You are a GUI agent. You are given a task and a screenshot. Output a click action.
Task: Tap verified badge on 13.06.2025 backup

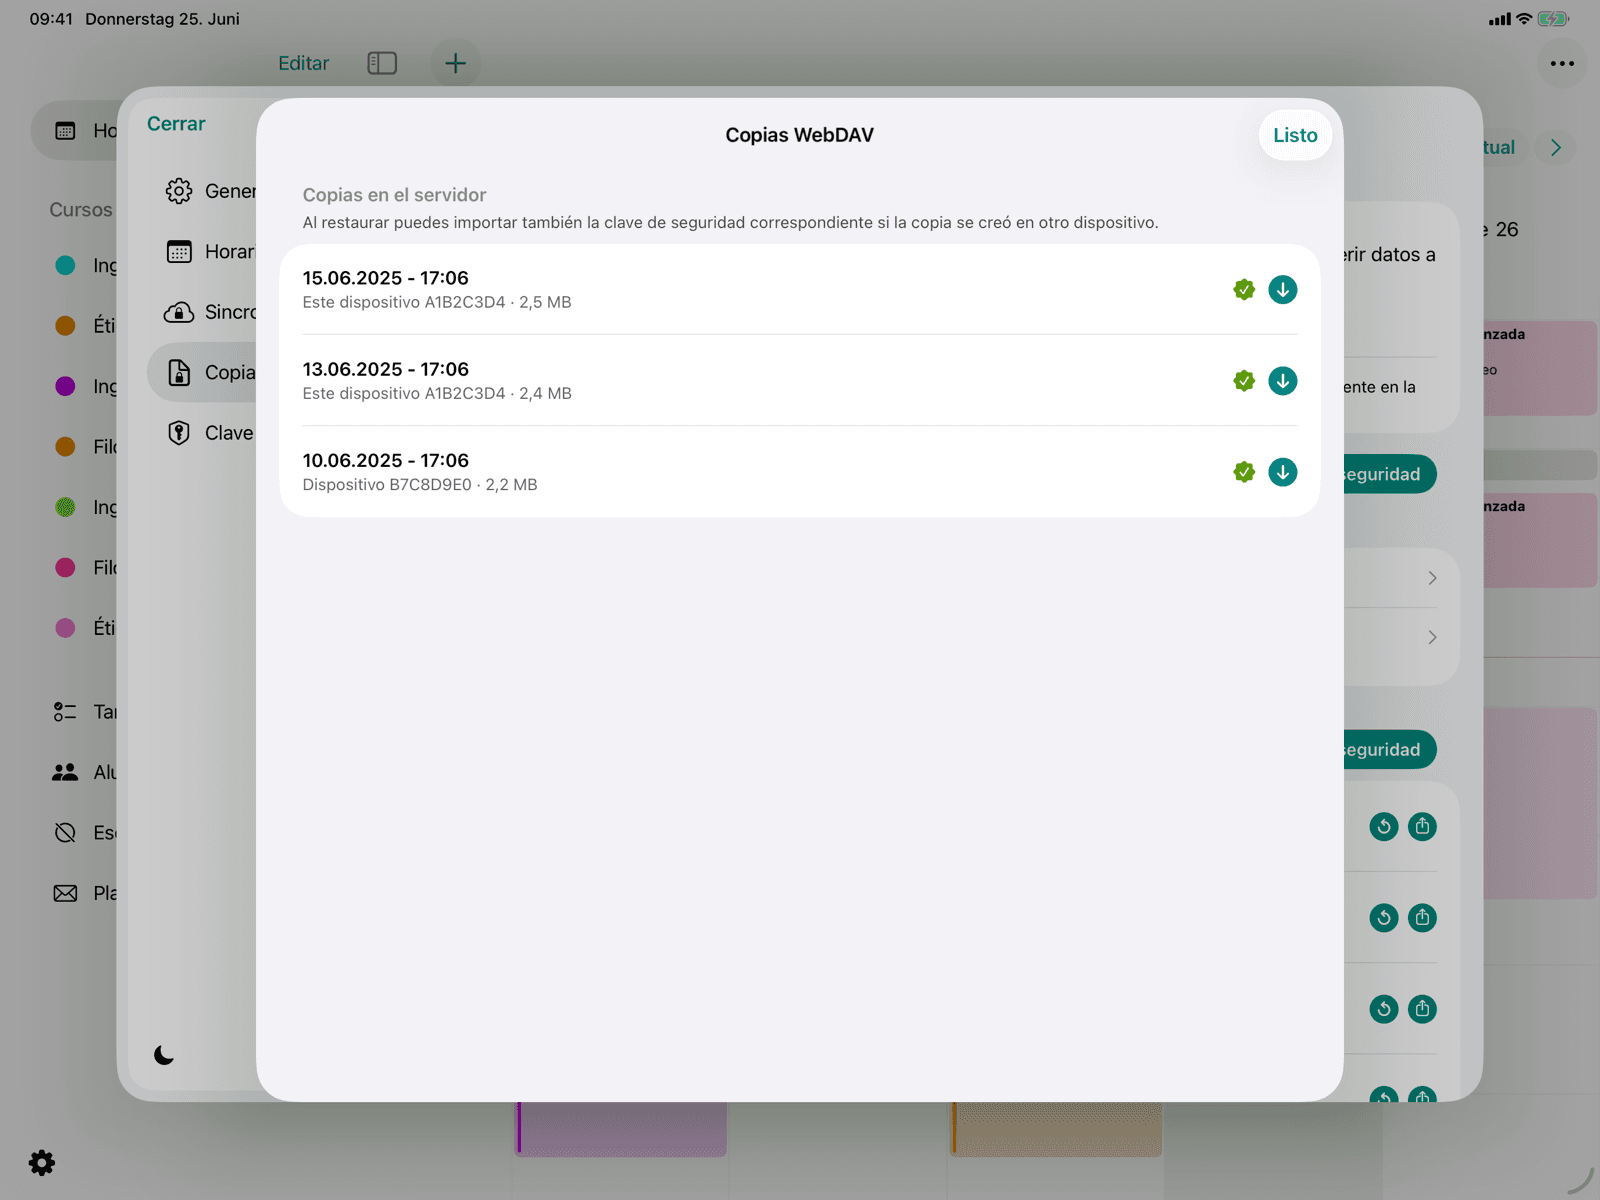click(x=1244, y=381)
